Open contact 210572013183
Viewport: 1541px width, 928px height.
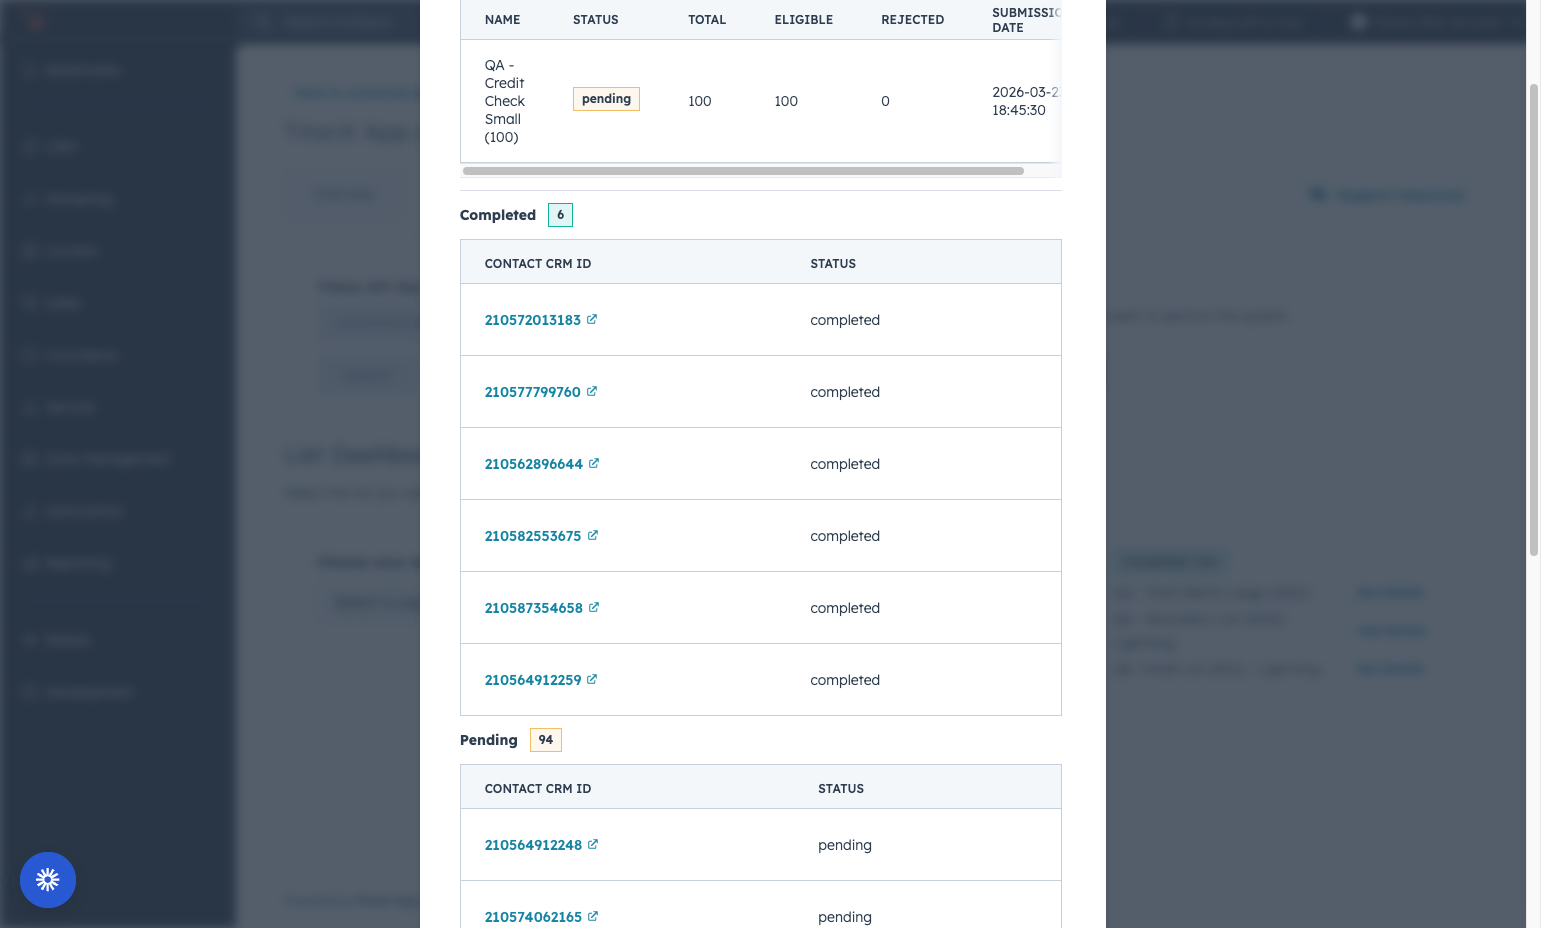coord(533,320)
